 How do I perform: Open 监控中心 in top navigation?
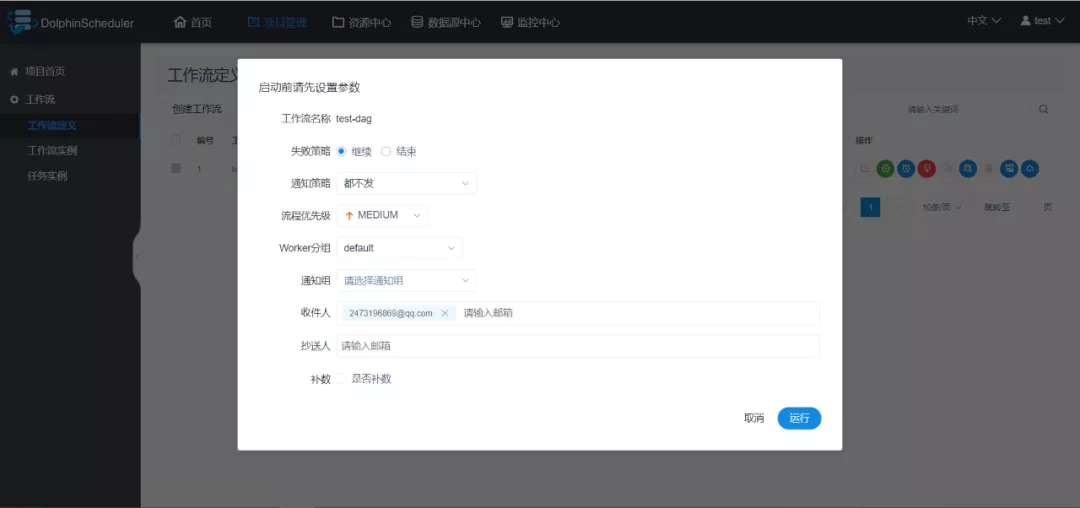coord(530,22)
